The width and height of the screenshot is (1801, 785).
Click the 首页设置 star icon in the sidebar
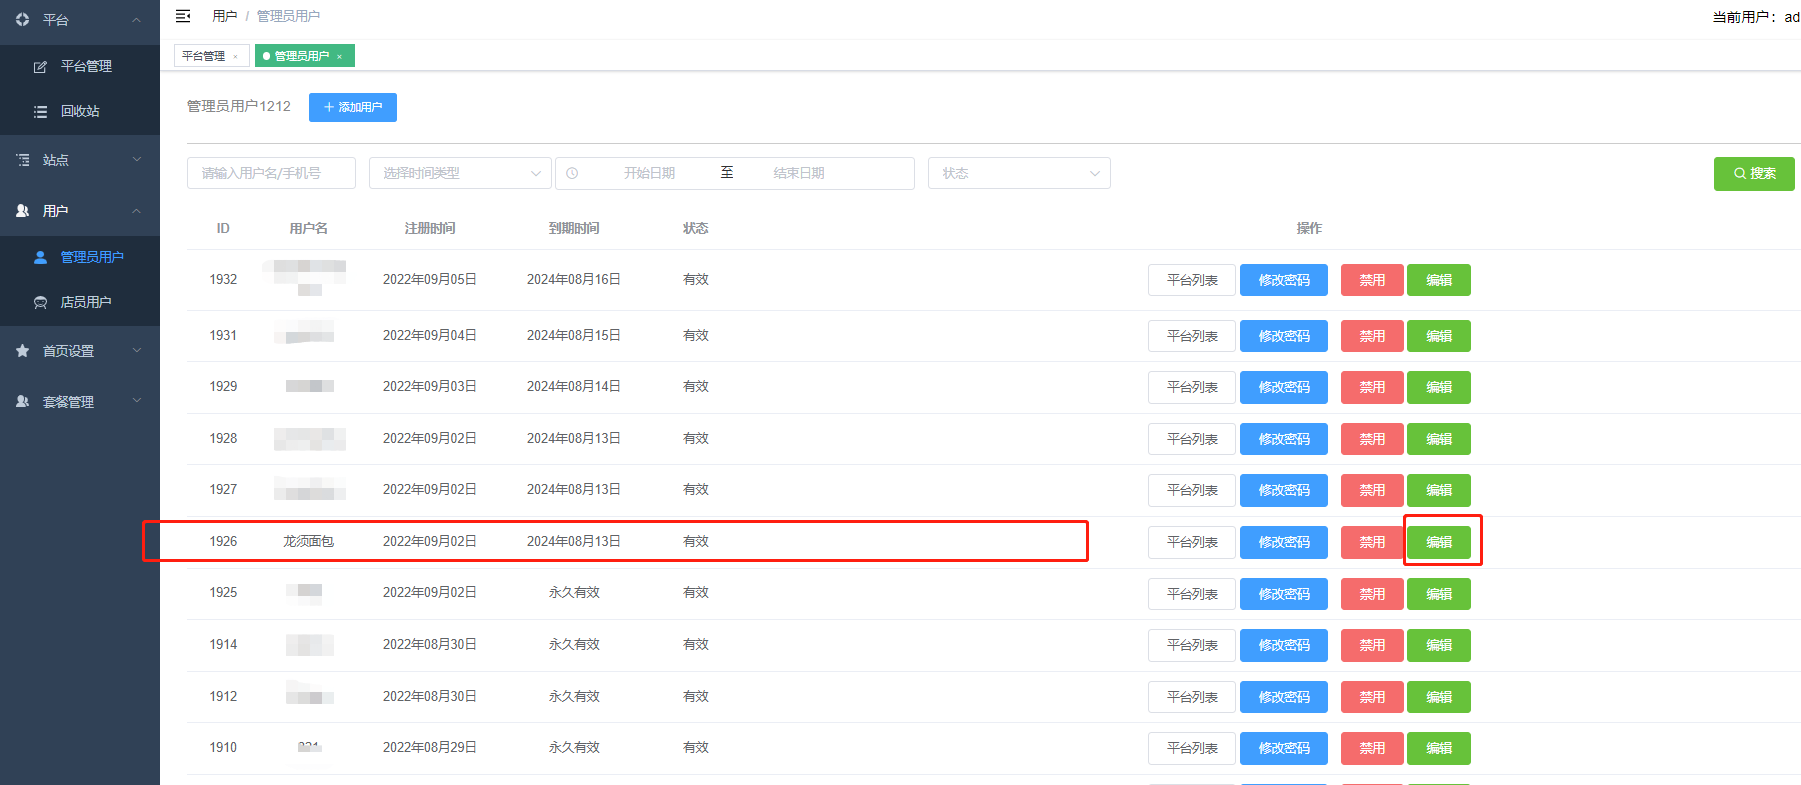pyautogui.click(x=22, y=351)
